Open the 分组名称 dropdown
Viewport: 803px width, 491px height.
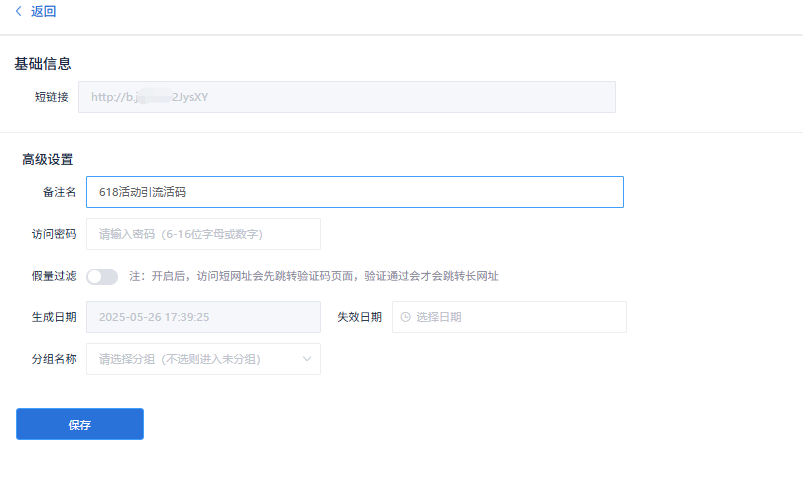(x=203, y=359)
